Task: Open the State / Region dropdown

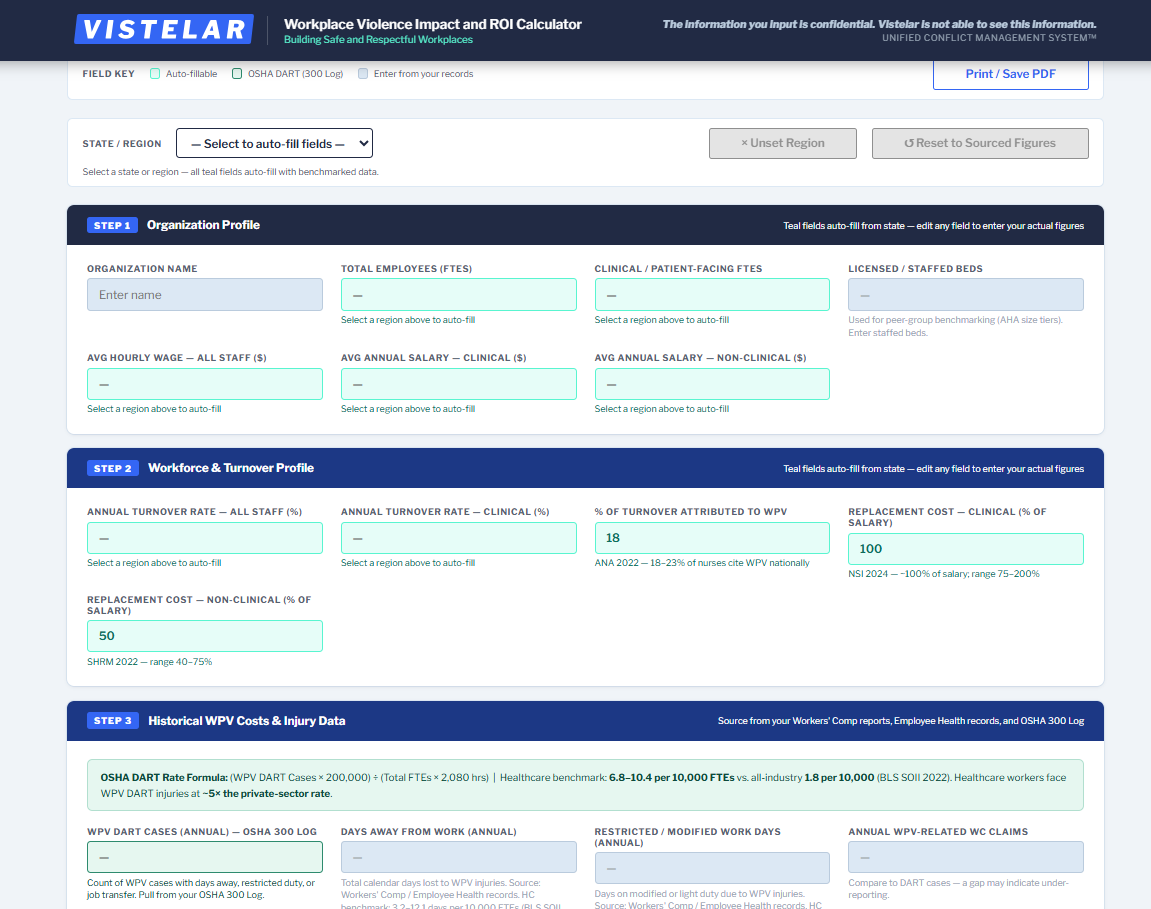Action: point(274,143)
